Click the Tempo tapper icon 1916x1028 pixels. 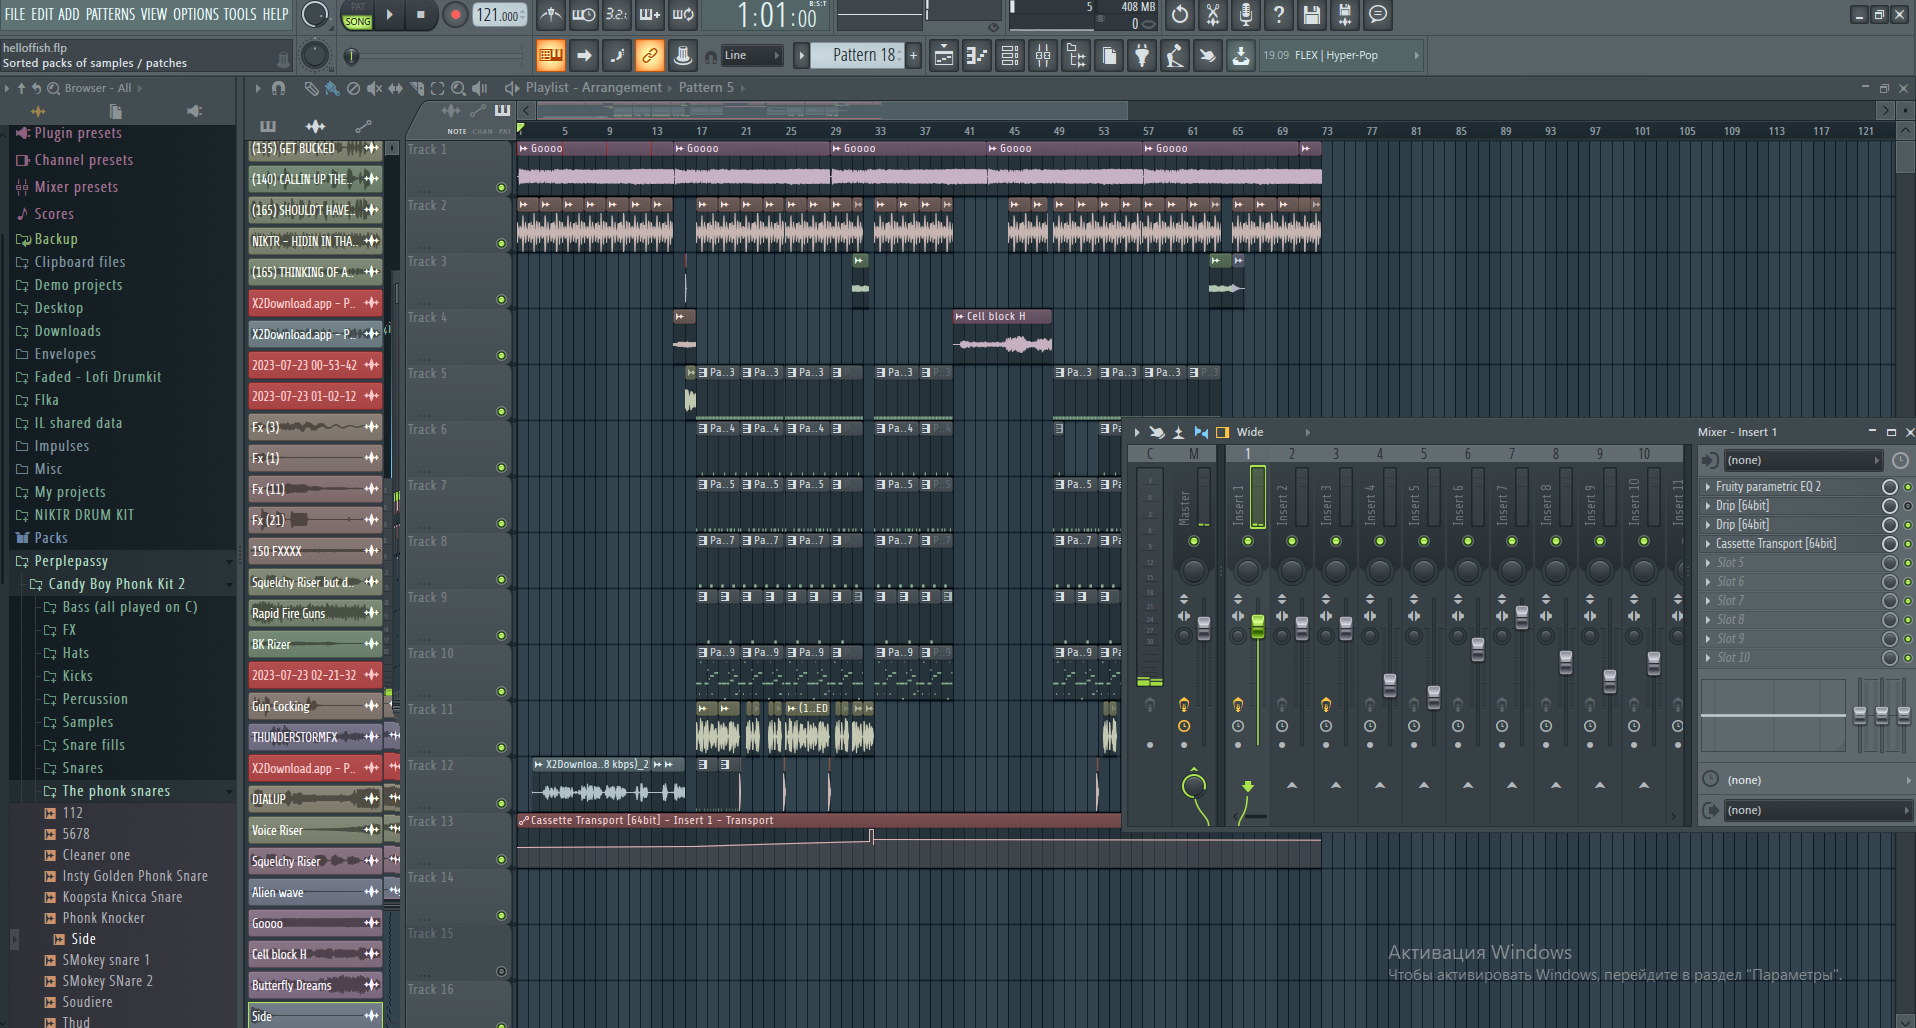[x=1175, y=56]
